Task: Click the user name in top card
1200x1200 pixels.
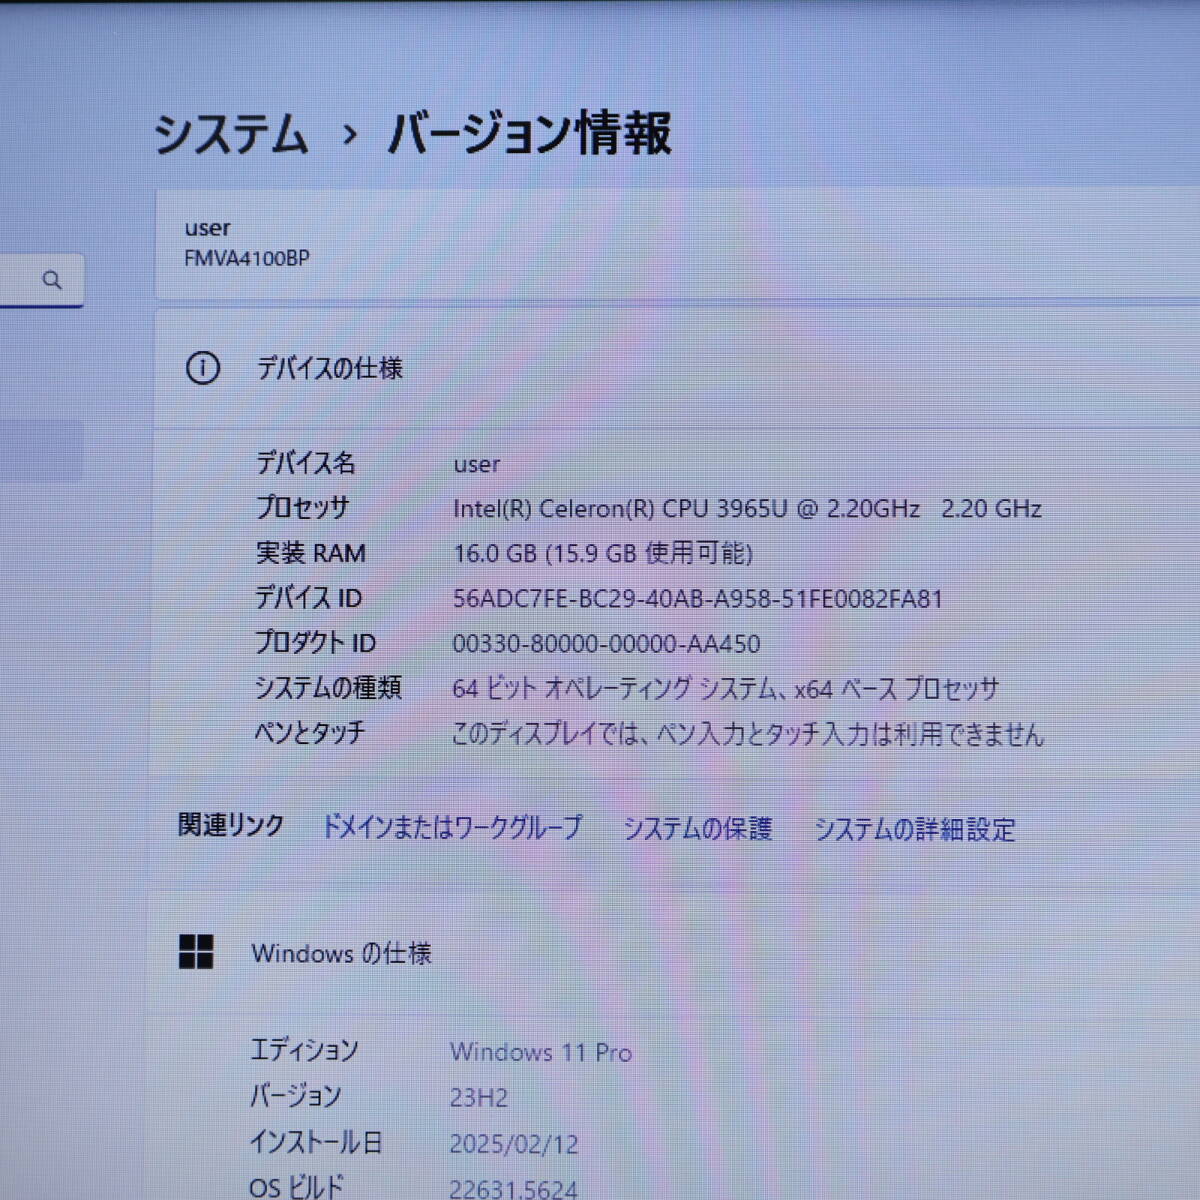Action: coord(207,229)
